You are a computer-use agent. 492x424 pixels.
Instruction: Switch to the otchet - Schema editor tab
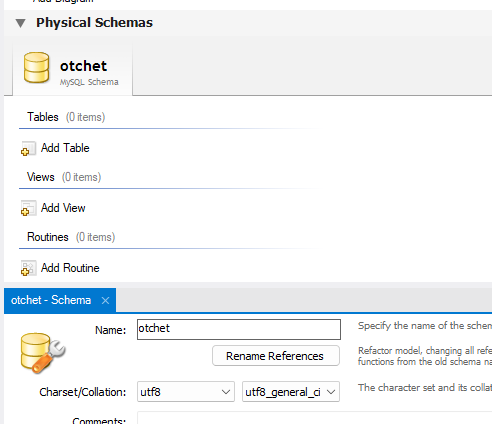click(51, 300)
